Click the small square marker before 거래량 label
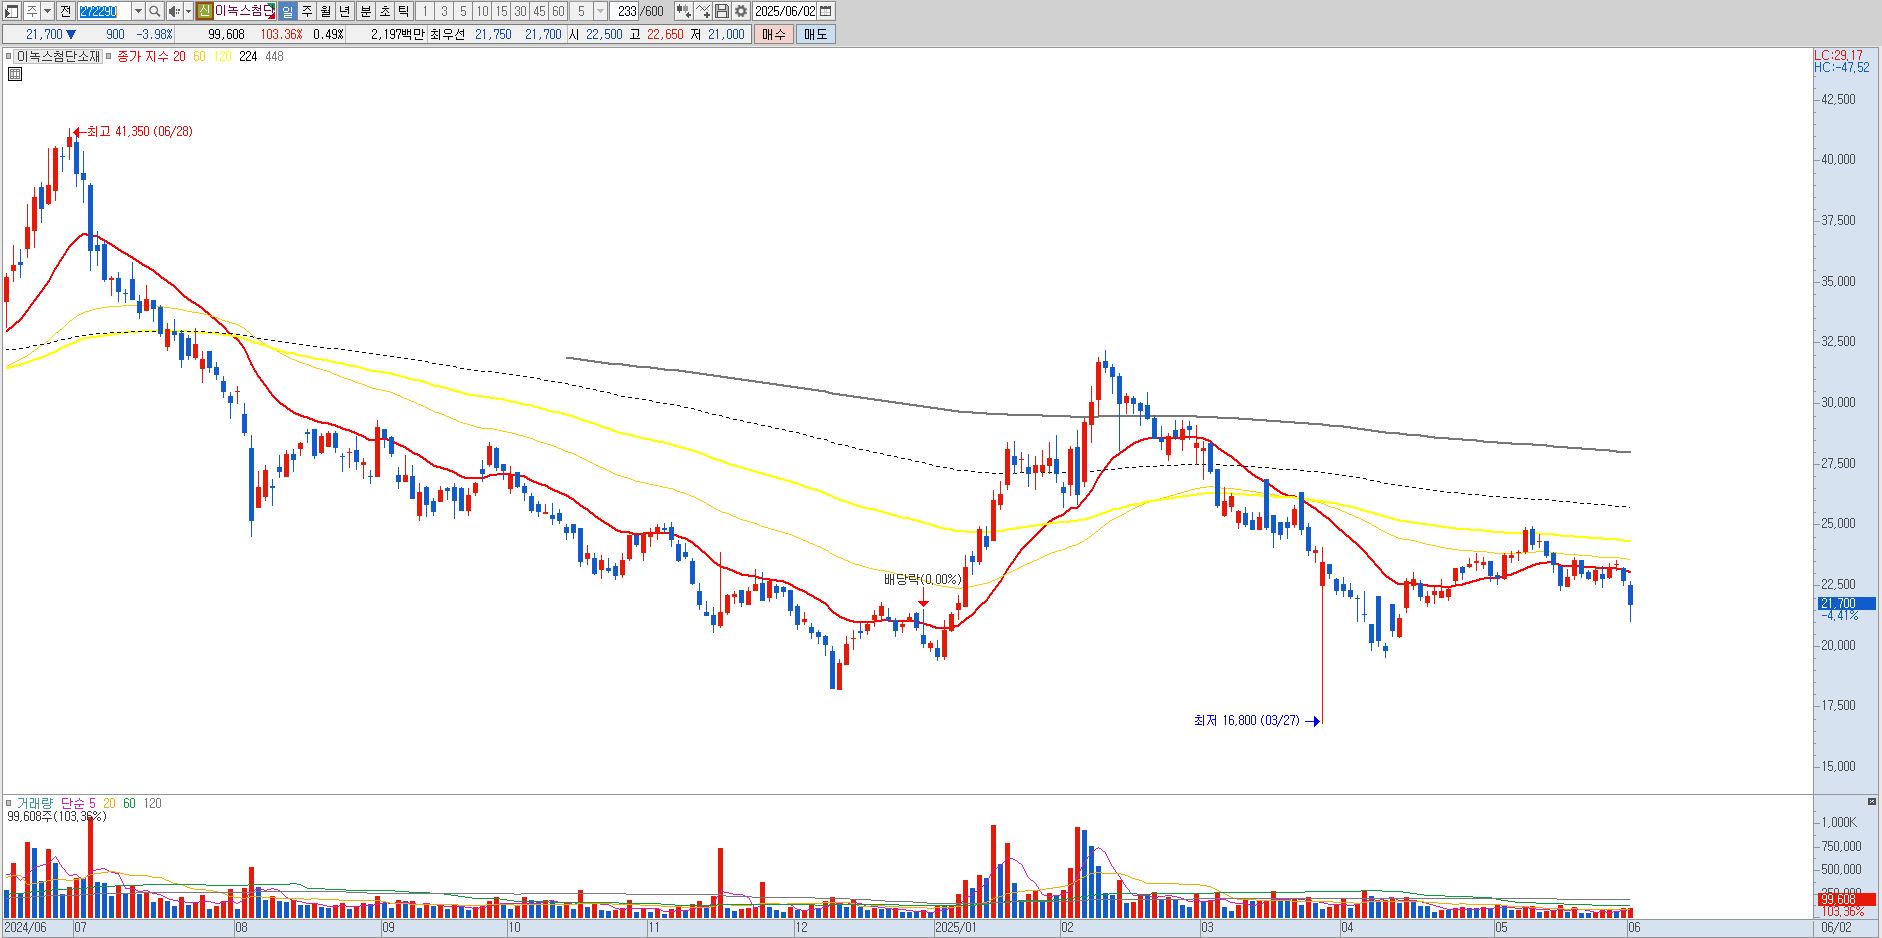Screen dimensions: 1882x938 click(8, 803)
